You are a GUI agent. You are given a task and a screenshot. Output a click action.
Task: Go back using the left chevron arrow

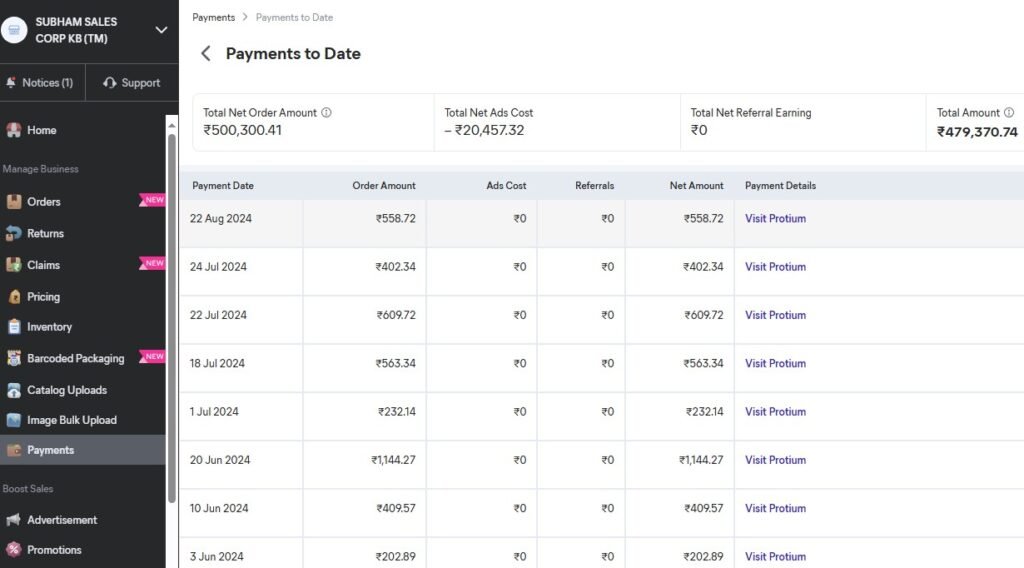[206, 54]
